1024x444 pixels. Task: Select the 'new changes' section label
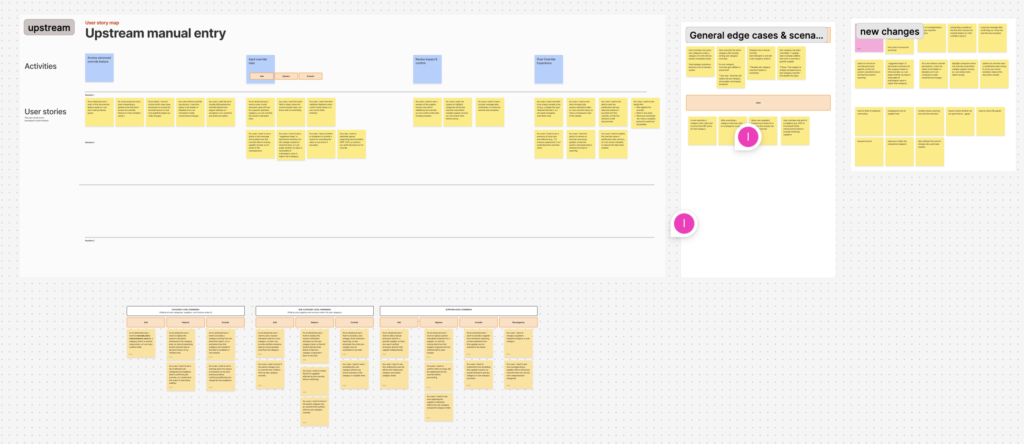[888, 32]
